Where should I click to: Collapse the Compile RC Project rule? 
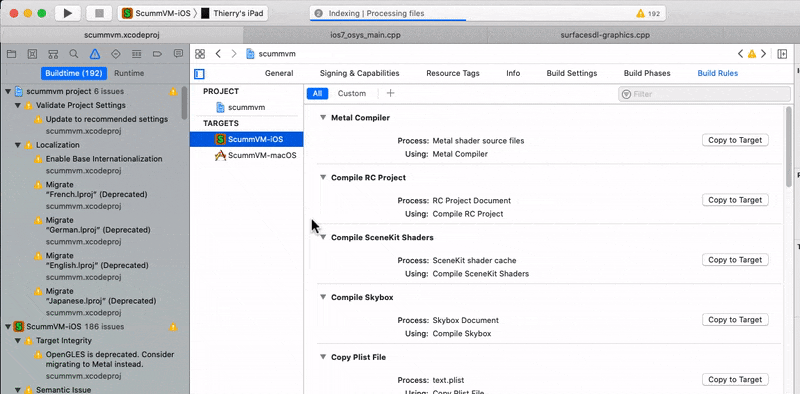322,178
